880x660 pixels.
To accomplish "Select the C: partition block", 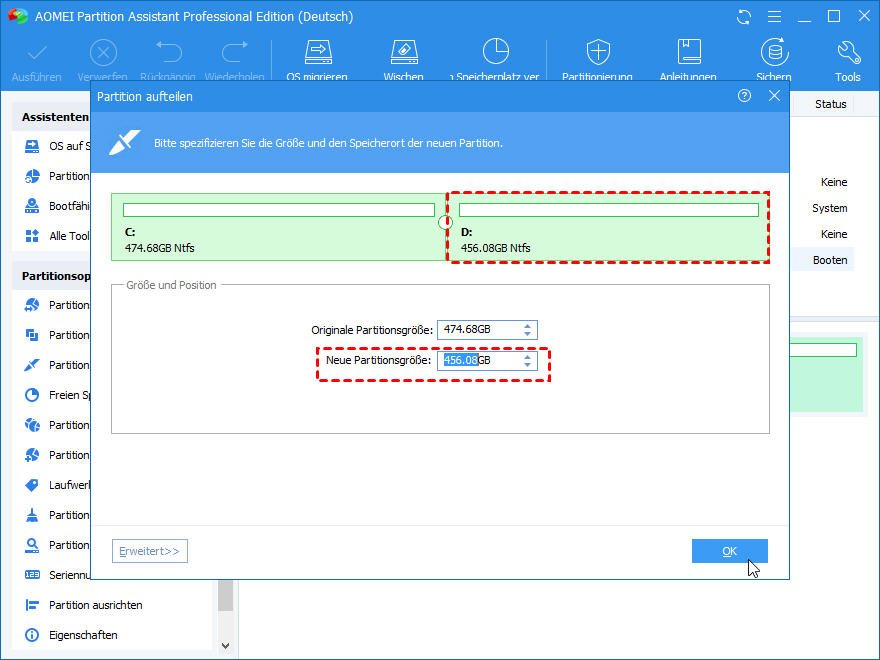I will [x=278, y=227].
